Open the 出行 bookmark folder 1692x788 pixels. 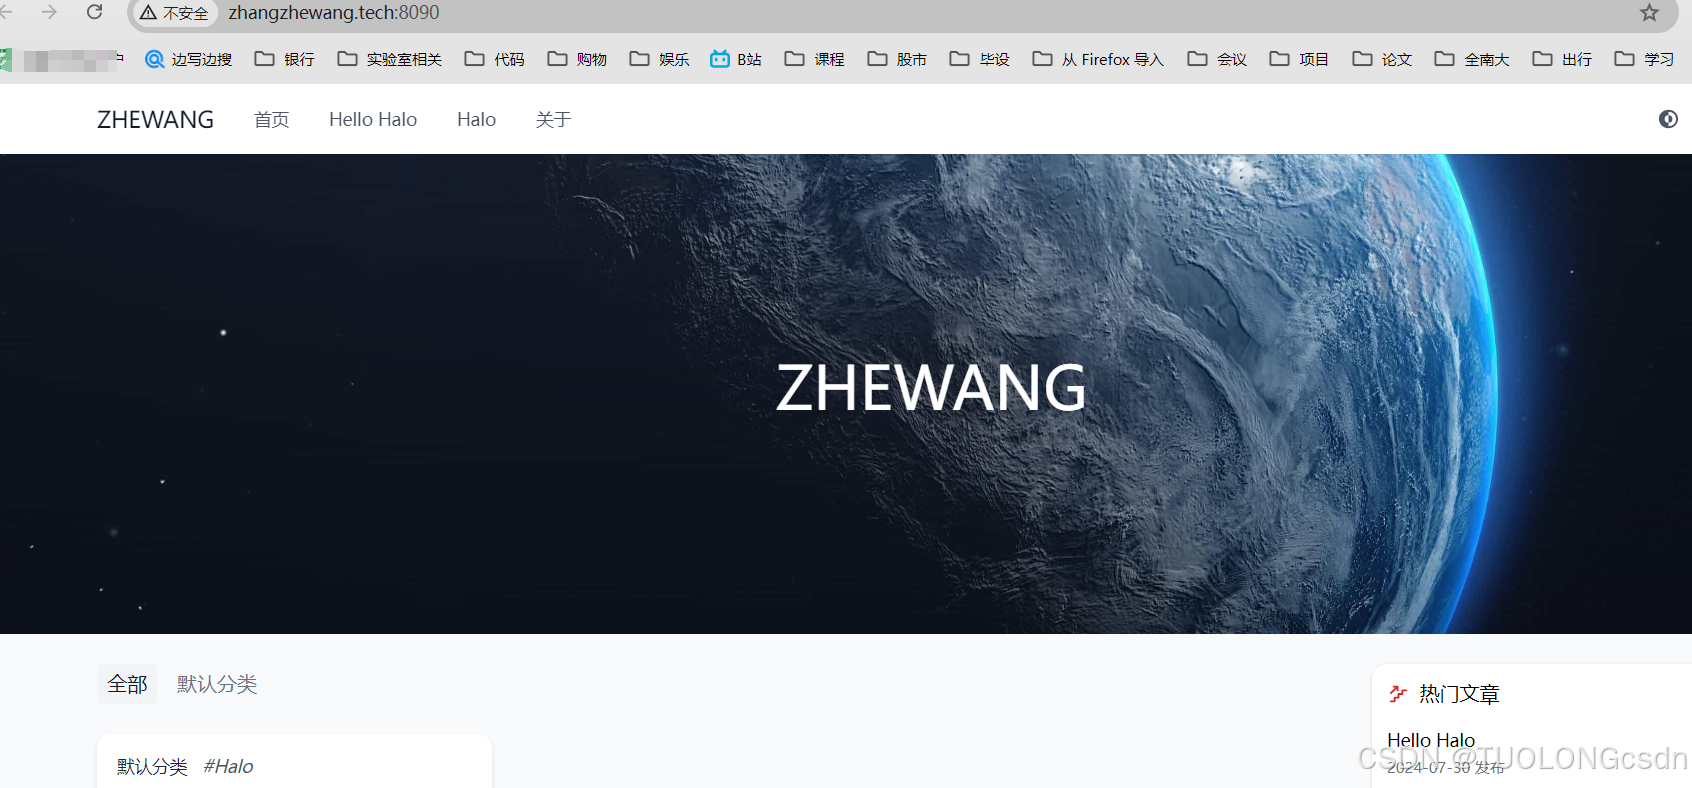[1563, 59]
